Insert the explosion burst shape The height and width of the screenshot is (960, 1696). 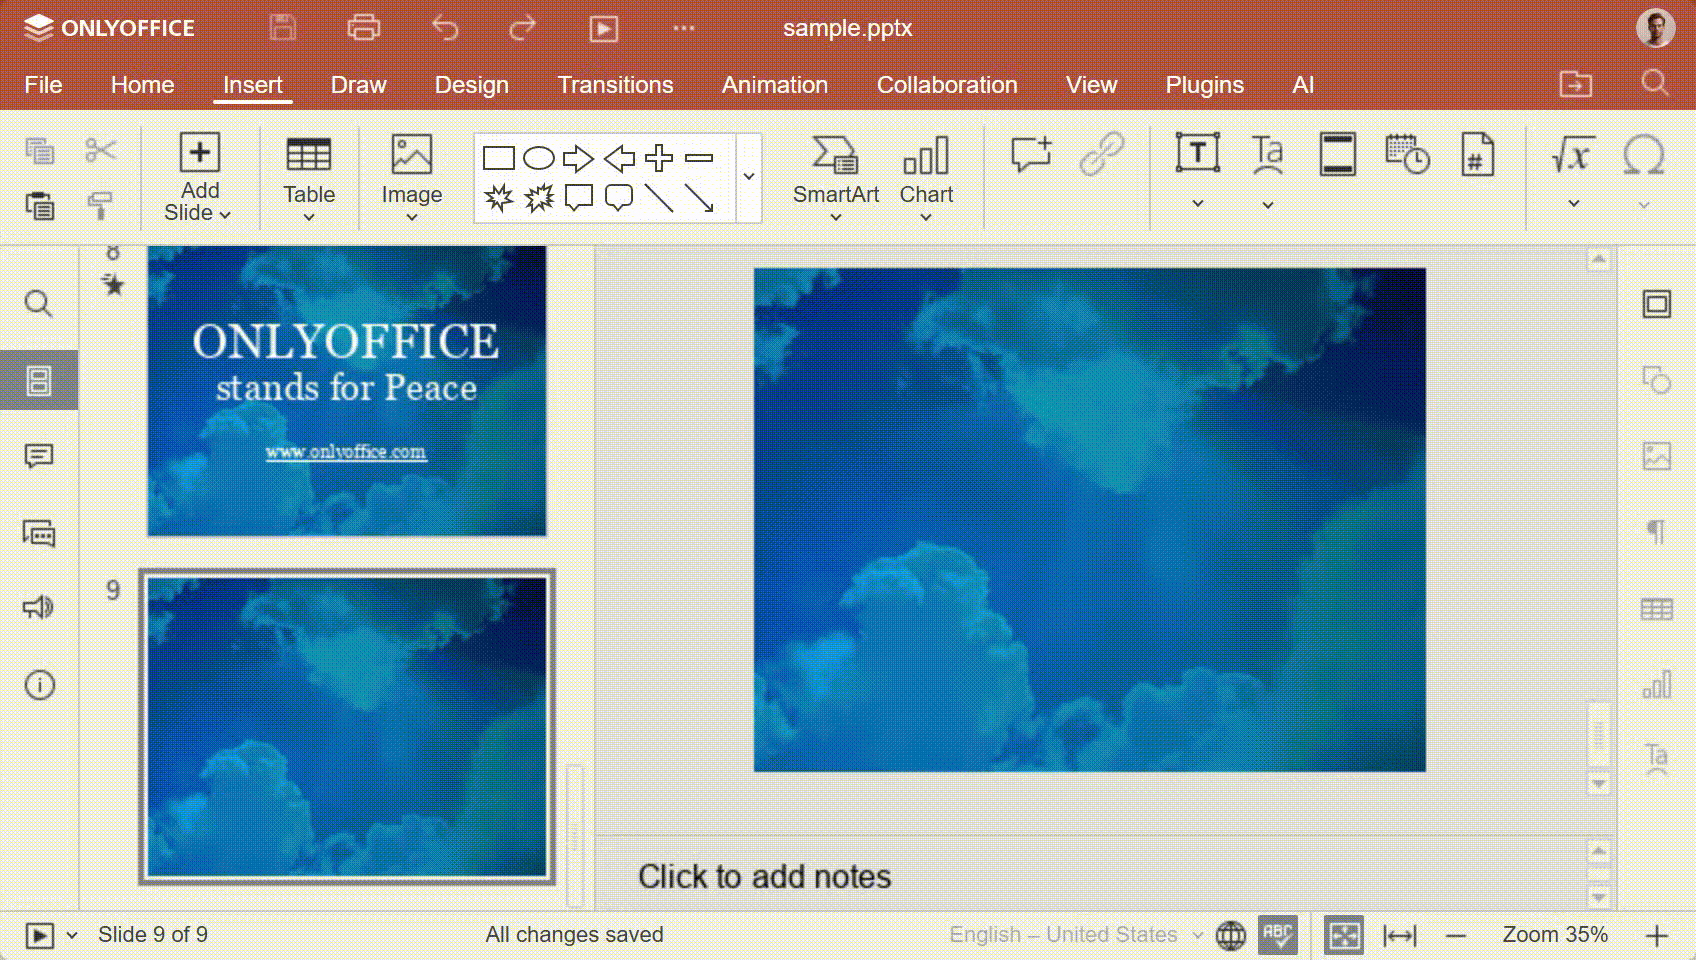click(x=539, y=198)
